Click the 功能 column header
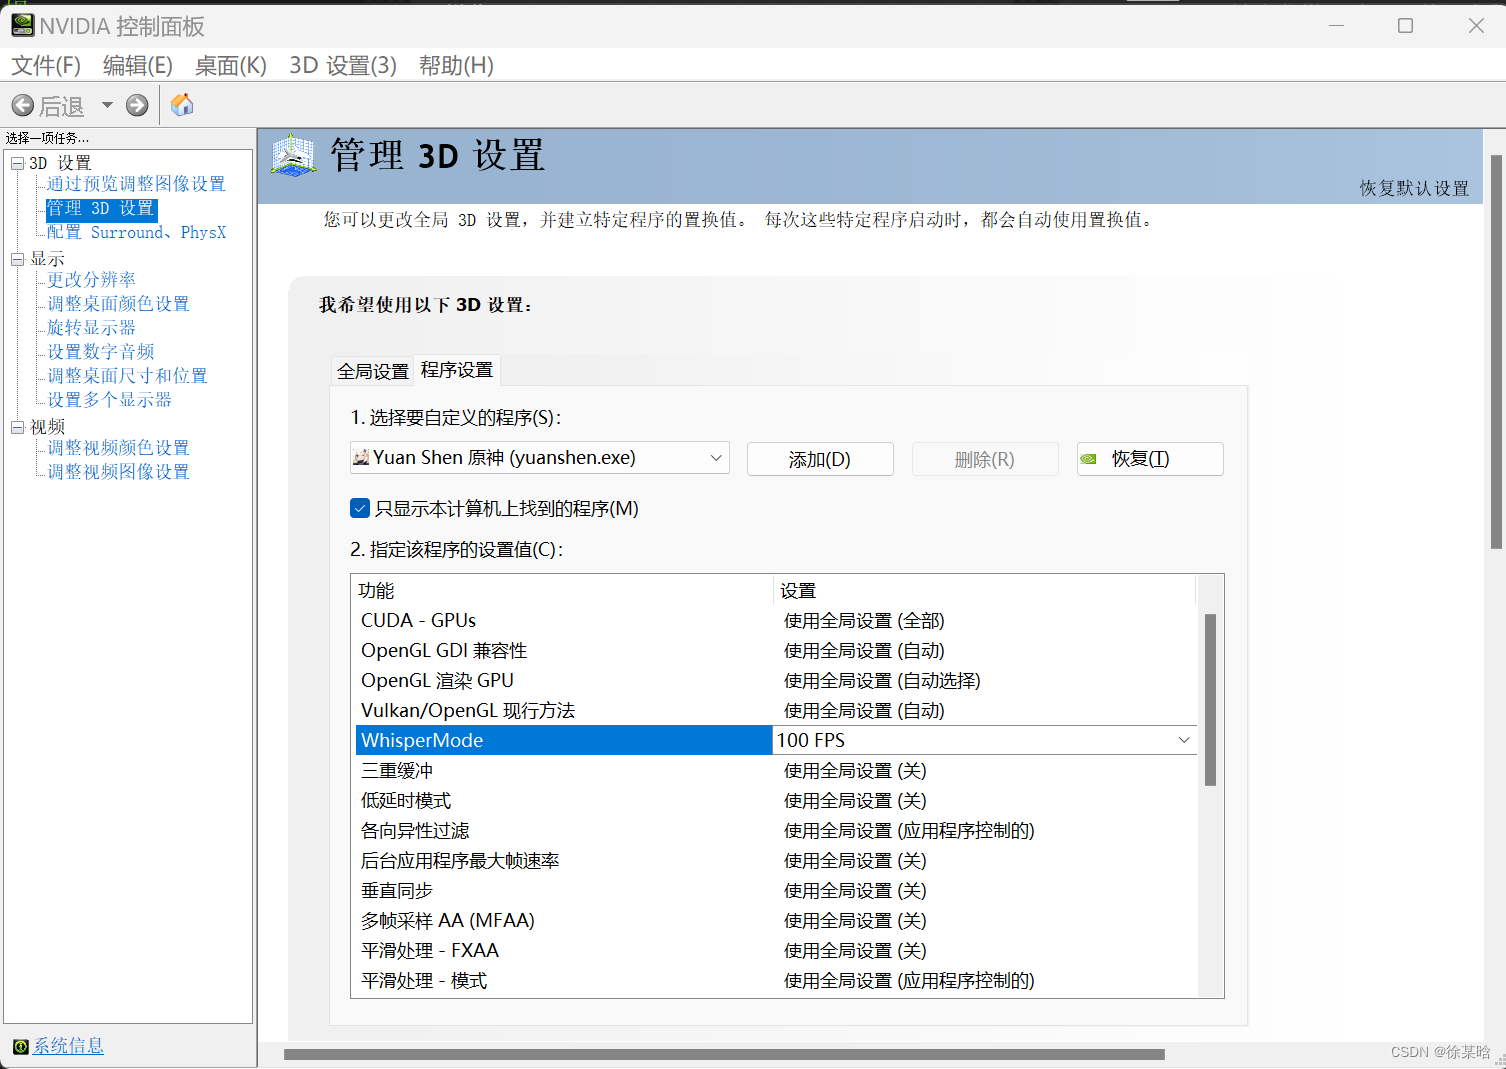This screenshot has width=1506, height=1069. [x=564, y=590]
